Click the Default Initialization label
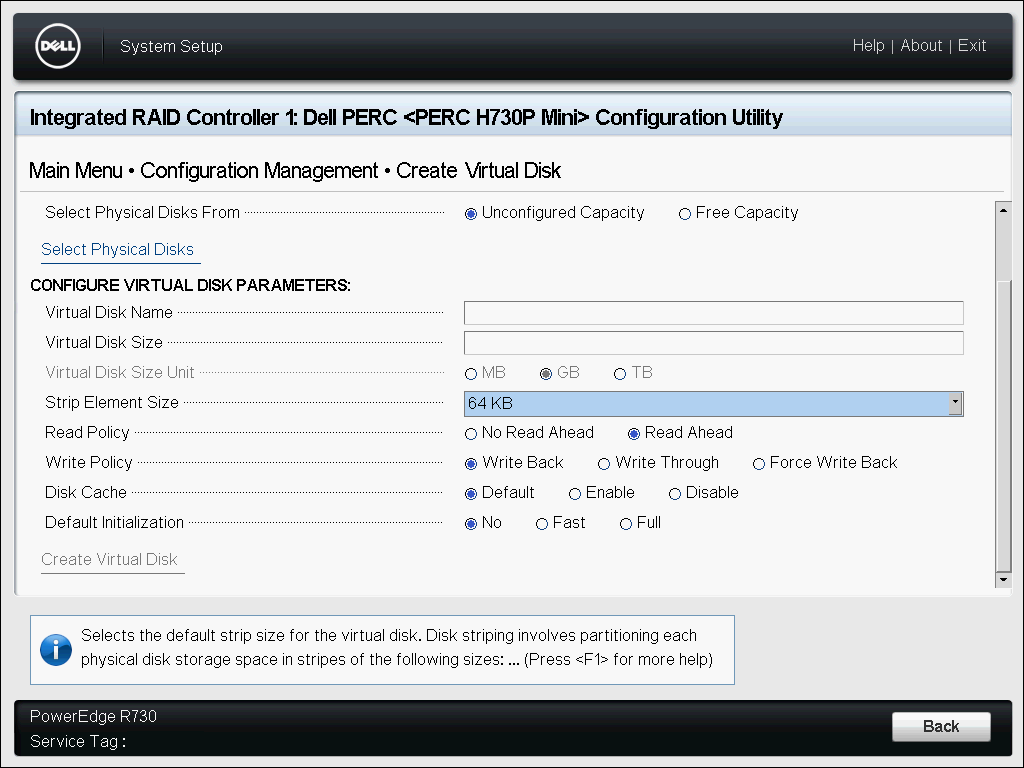The image size is (1024, 768). (x=114, y=522)
